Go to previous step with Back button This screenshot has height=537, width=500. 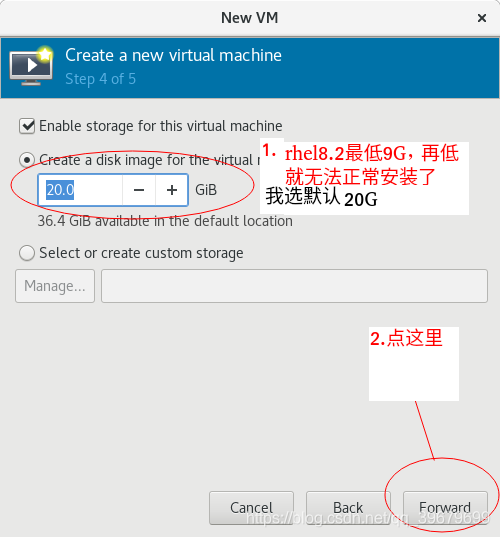(x=348, y=508)
